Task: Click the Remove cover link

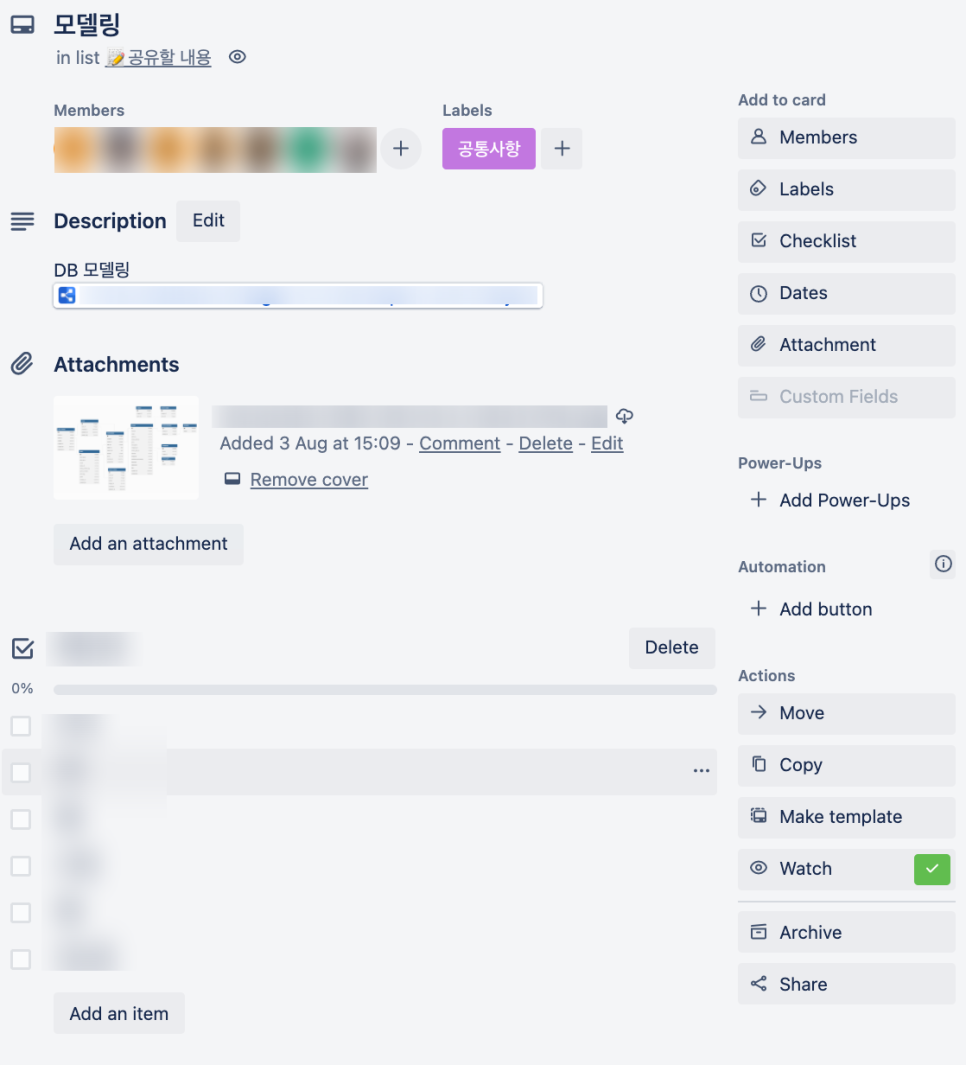Action: (308, 480)
